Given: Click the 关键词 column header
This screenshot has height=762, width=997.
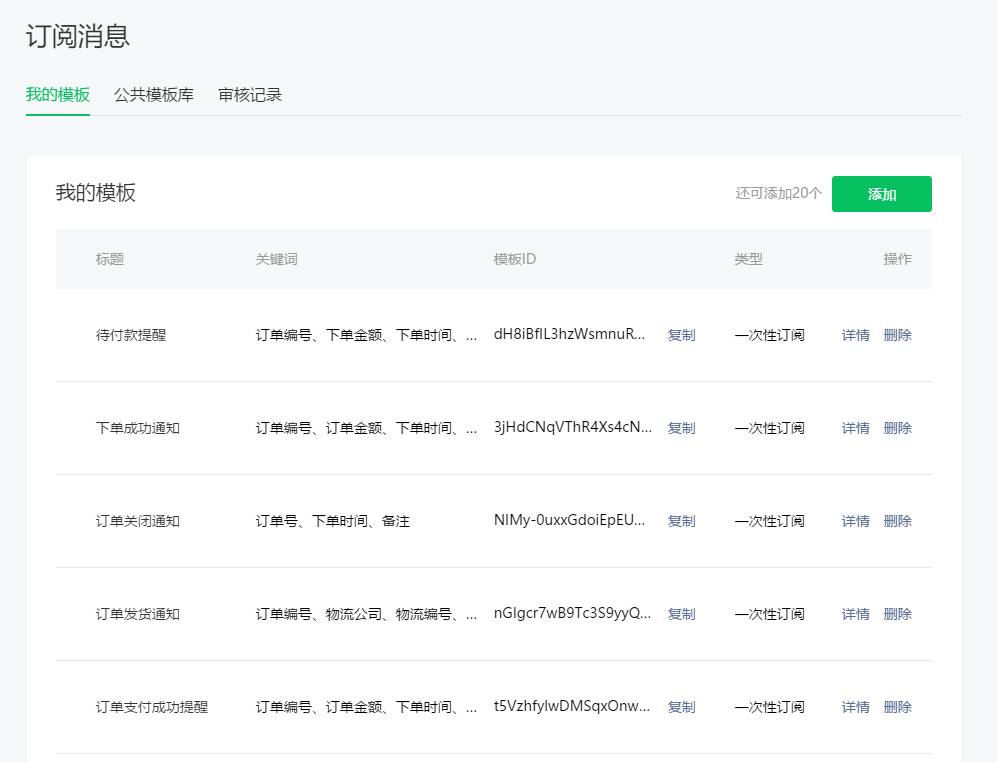Looking at the screenshot, I should pyautogui.click(x=277, y=259).
